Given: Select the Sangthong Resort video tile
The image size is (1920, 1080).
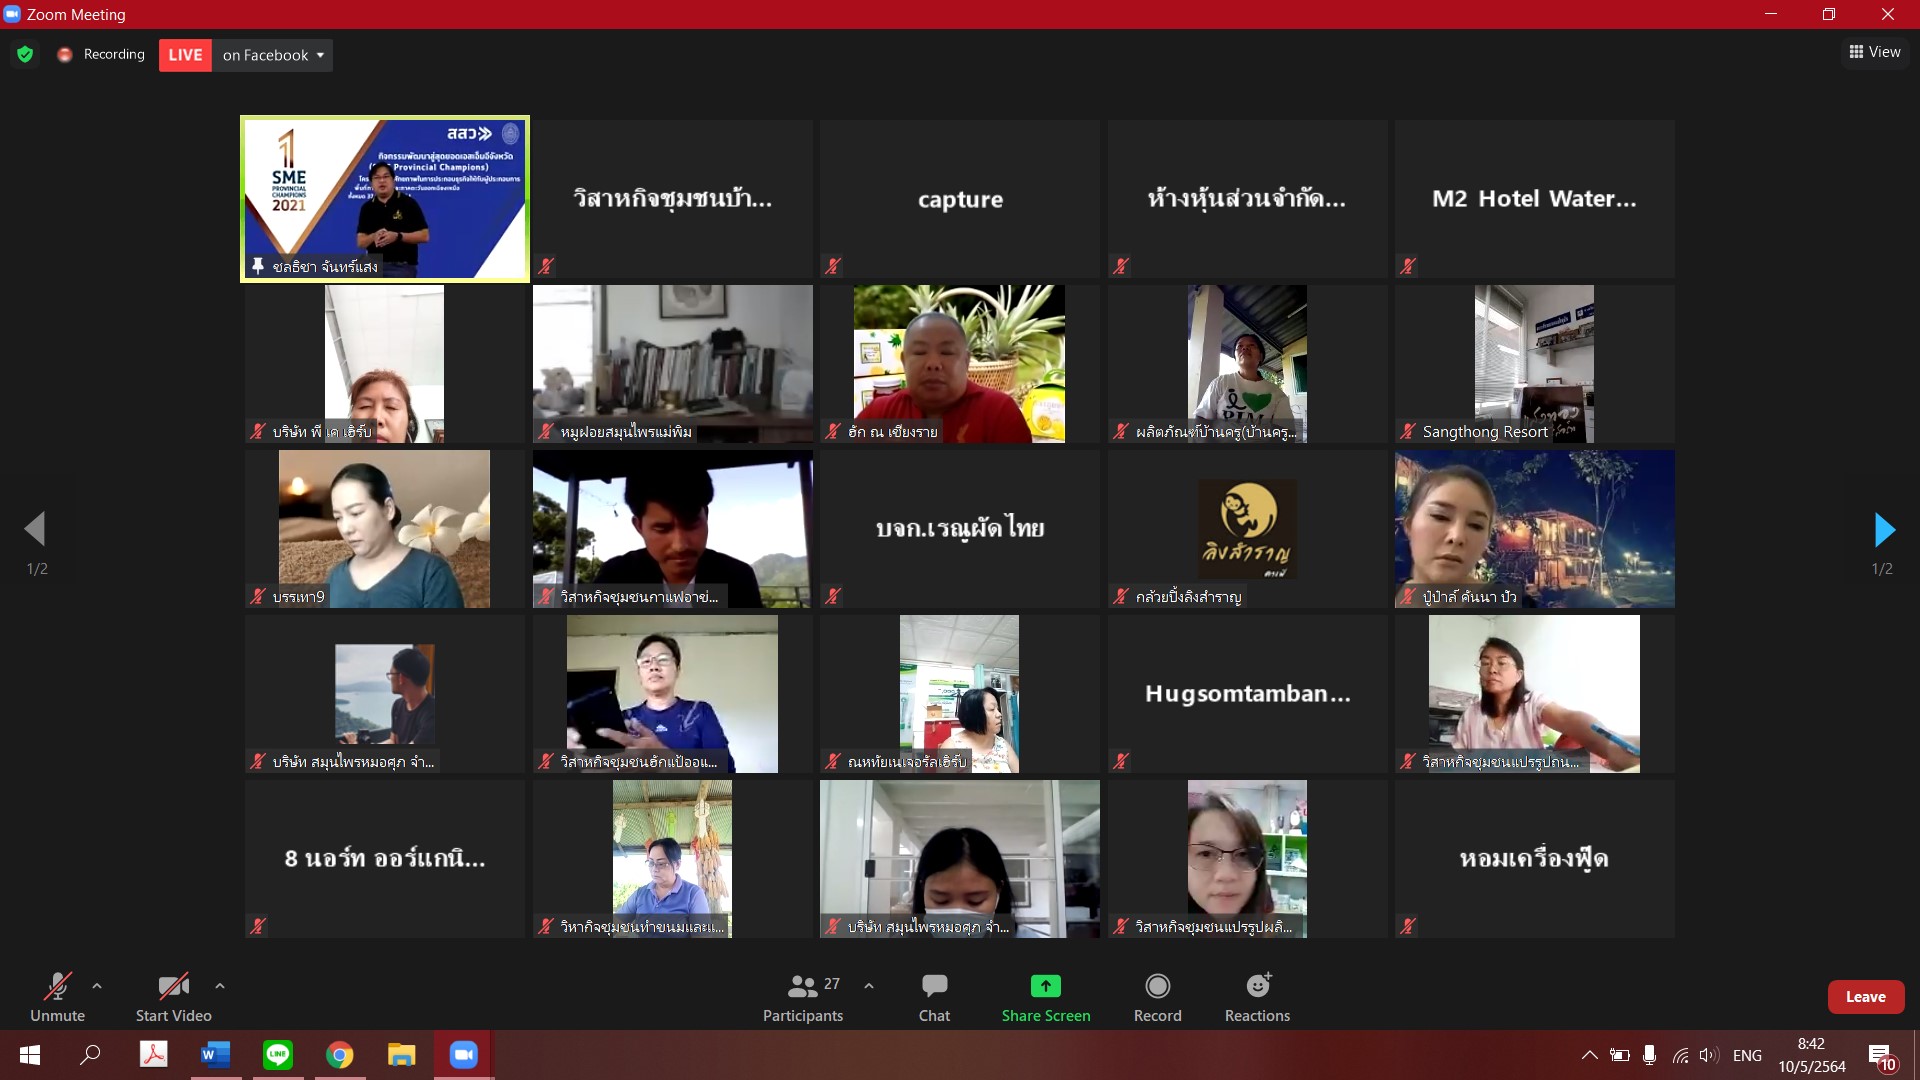Looking at the screenshot, I should coord(1534,364).
